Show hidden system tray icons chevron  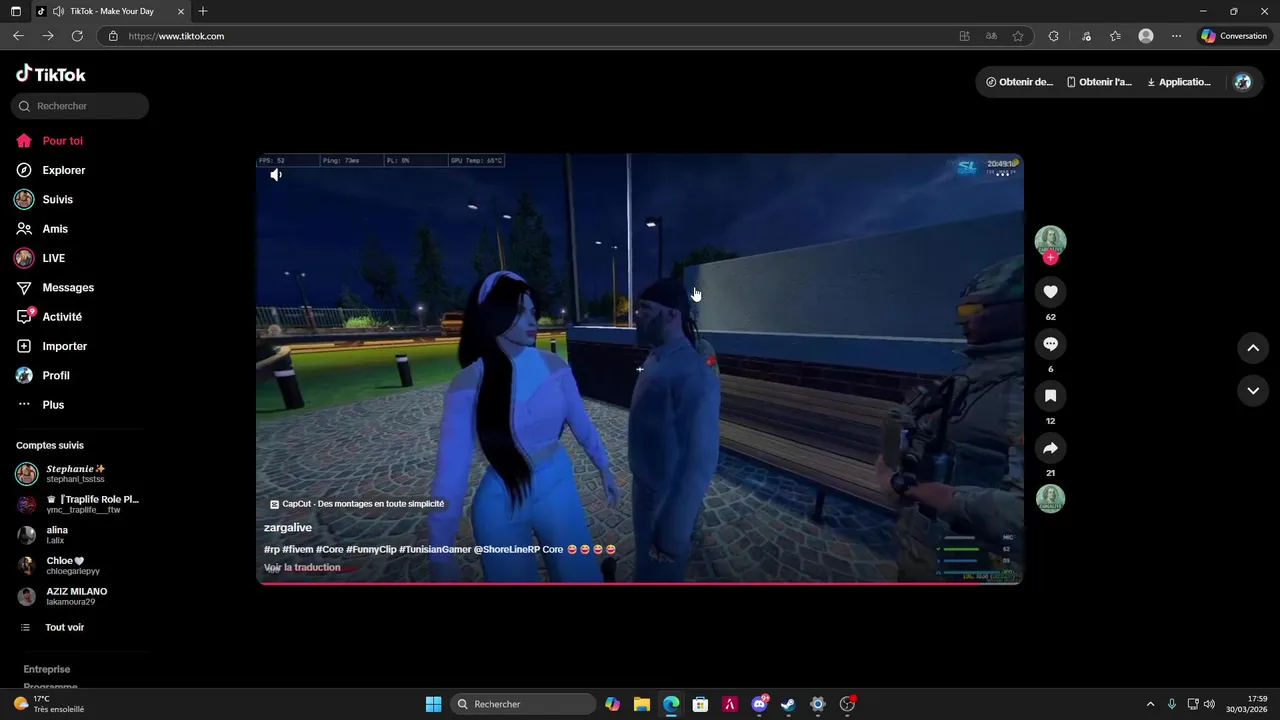[x=1150, y=704]
